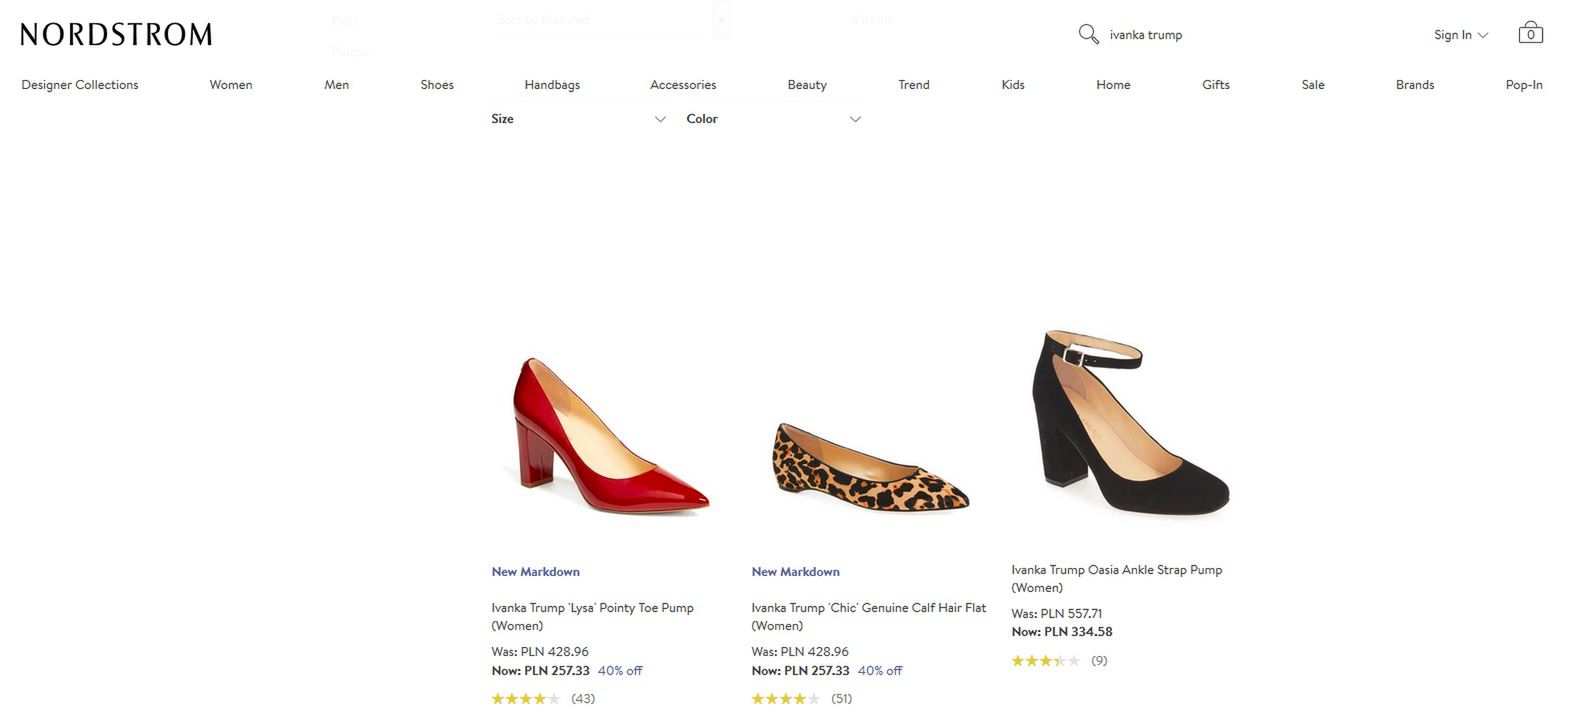1573x718 pixels.
Task: Click the search magnifier icon
Action: [1088, 34]
